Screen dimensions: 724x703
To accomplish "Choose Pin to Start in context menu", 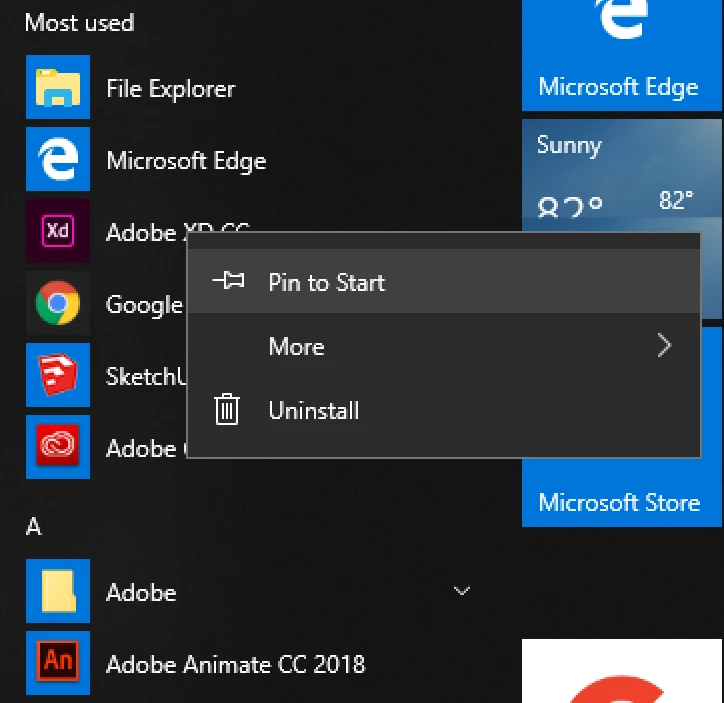I will coord(444,282).
